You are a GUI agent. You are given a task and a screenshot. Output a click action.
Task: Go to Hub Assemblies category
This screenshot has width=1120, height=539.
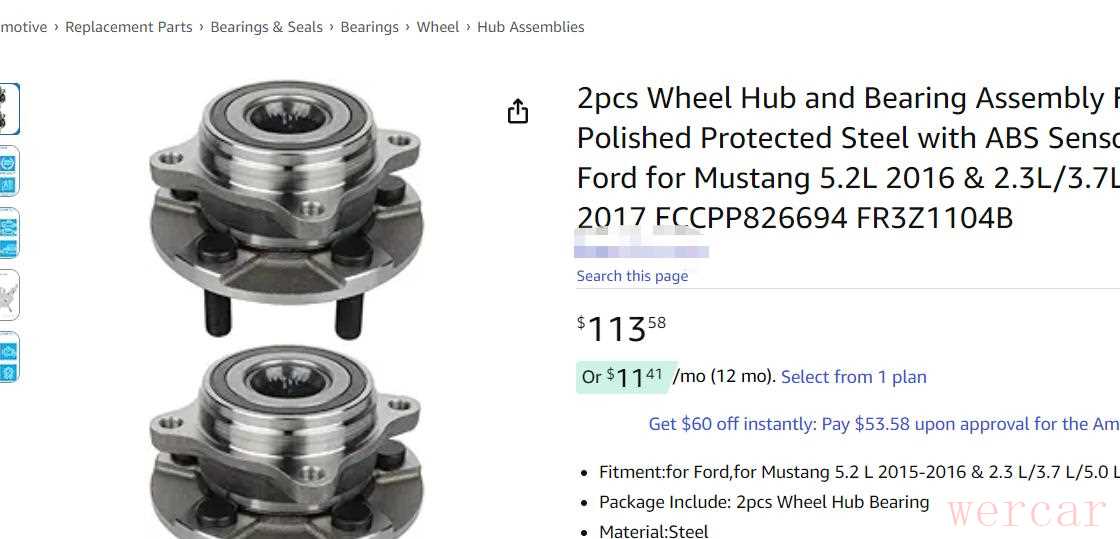pos(530,27)
